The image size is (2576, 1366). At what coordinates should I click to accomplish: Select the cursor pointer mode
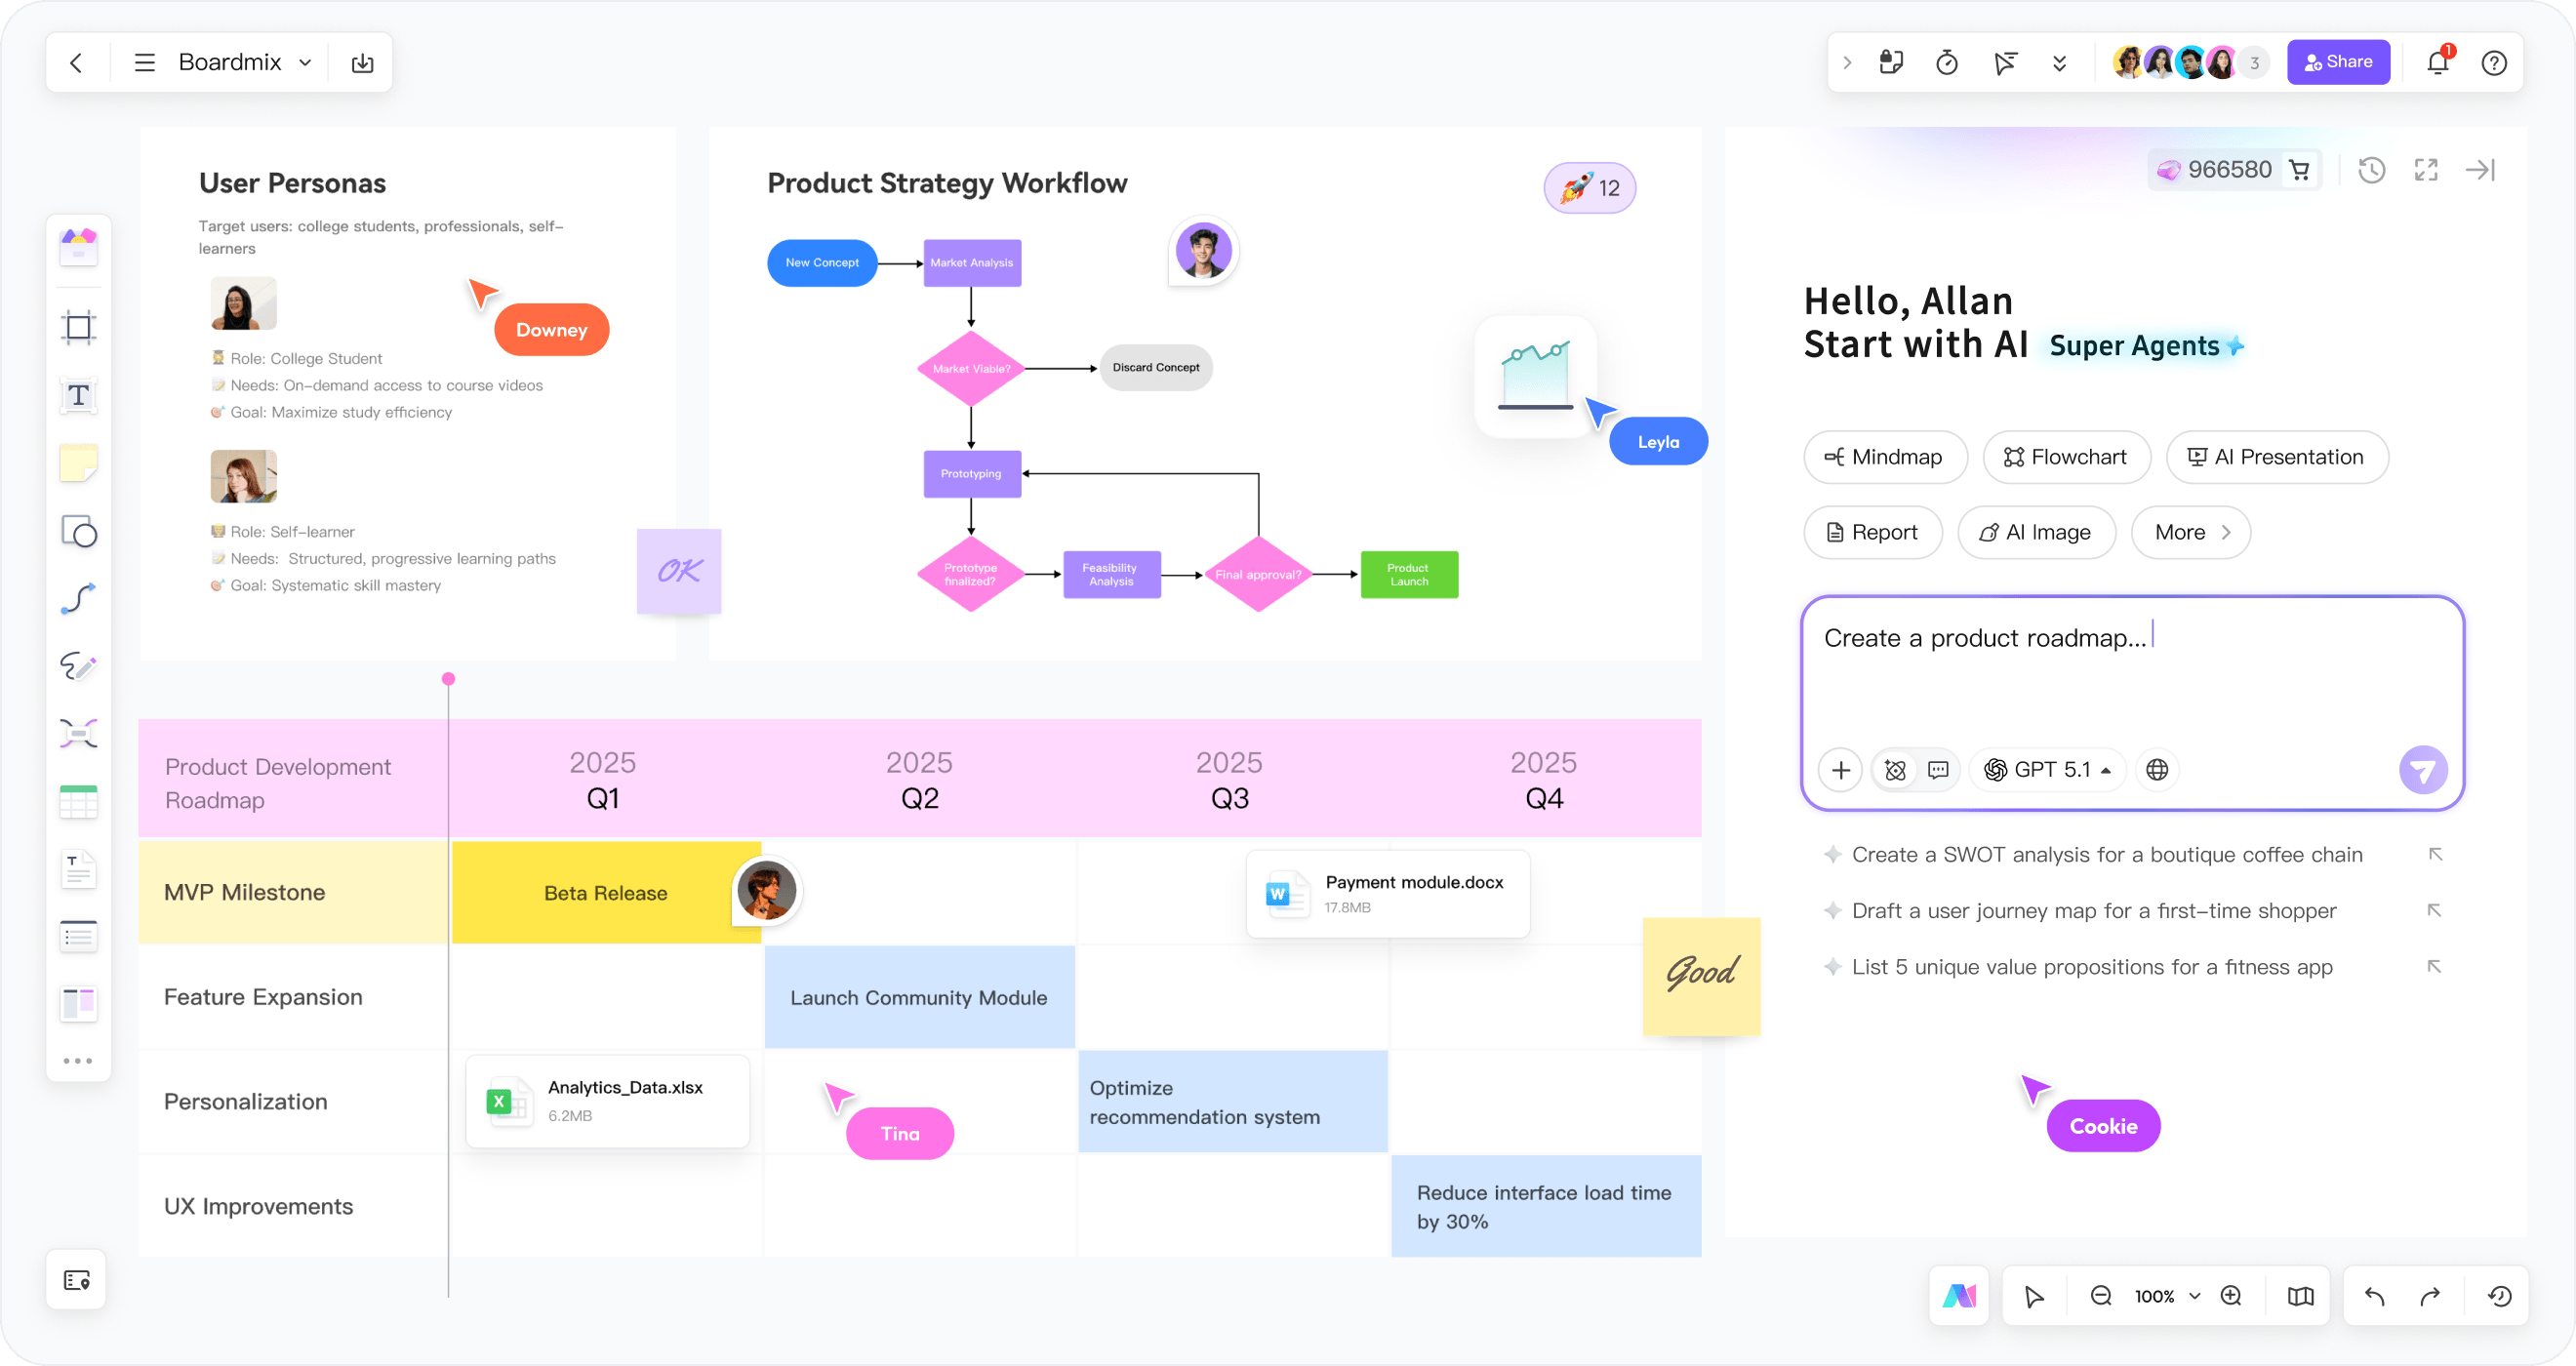coord(2033,1296)
